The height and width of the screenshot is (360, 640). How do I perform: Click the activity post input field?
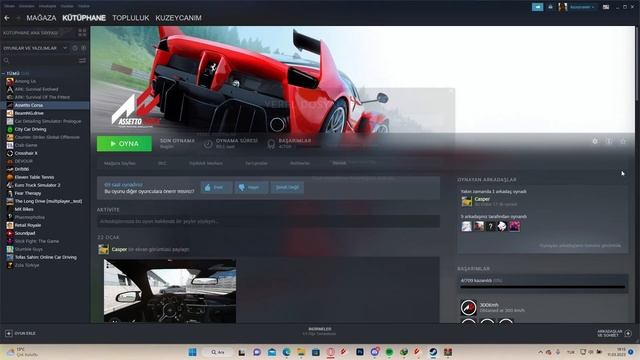point(268,221)
